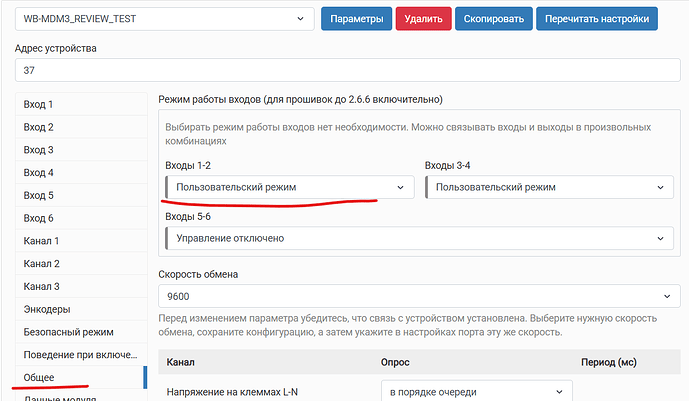The width and height of the screenshot is (689, 401).
Task: Switch to the Канал 1 tab
Action: click(81, 241)
